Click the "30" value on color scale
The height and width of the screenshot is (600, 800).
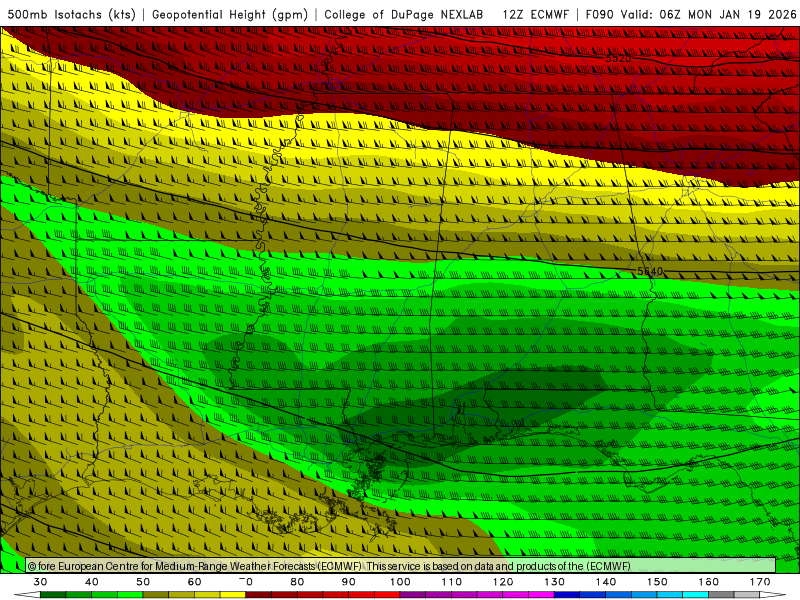pos(40,582)
